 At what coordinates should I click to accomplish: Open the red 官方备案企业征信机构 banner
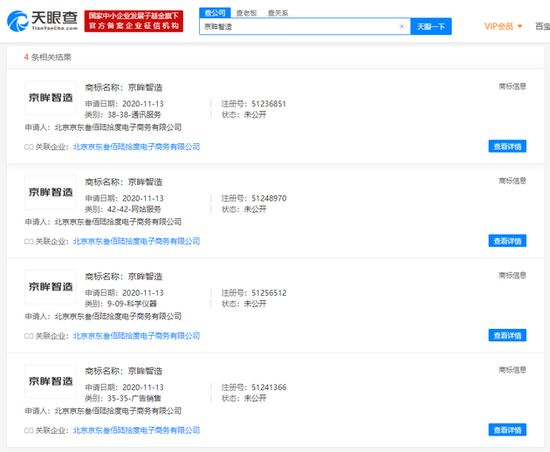coord(134,21)
